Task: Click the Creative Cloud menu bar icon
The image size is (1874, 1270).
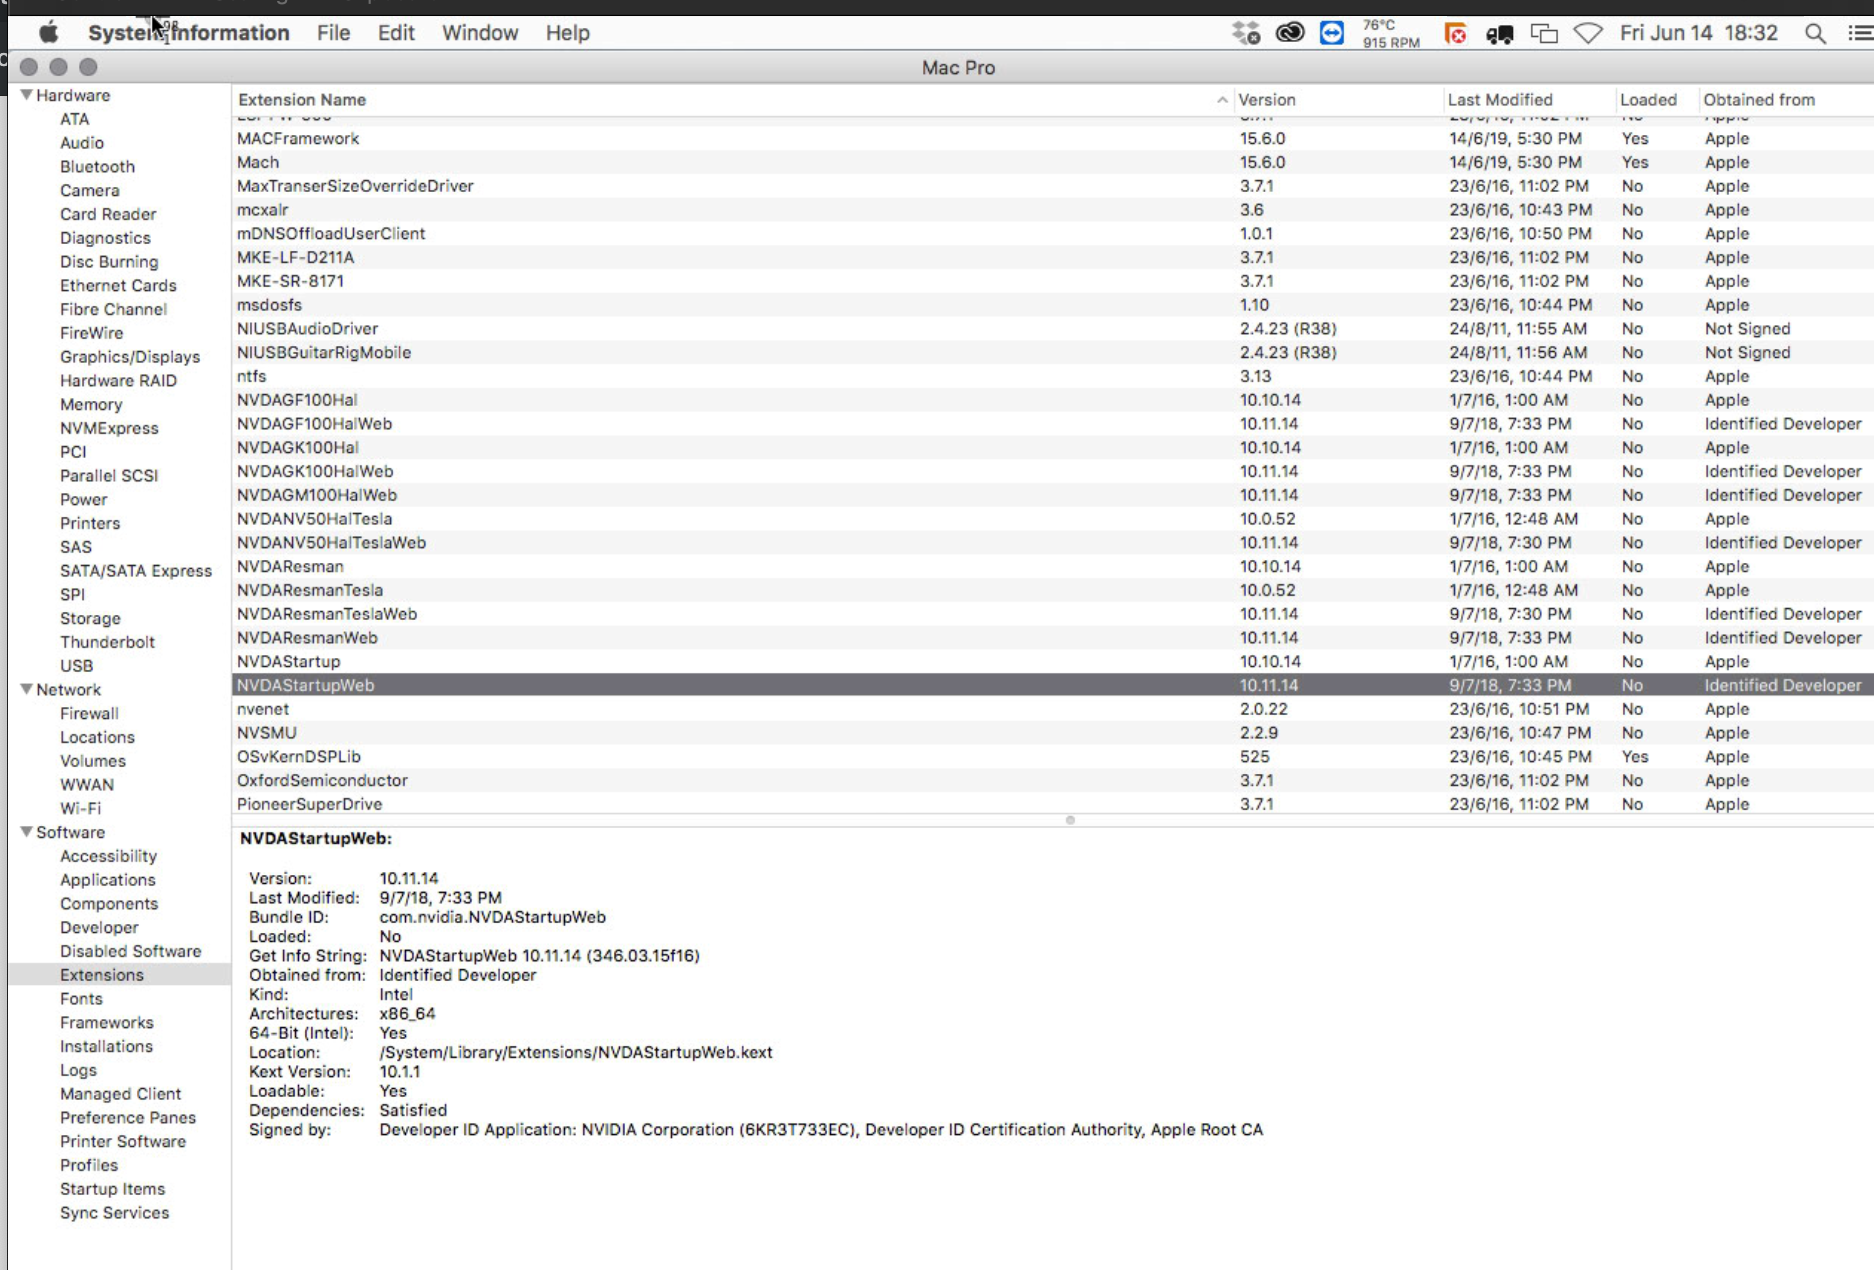Action: (x=1290, y=33)
